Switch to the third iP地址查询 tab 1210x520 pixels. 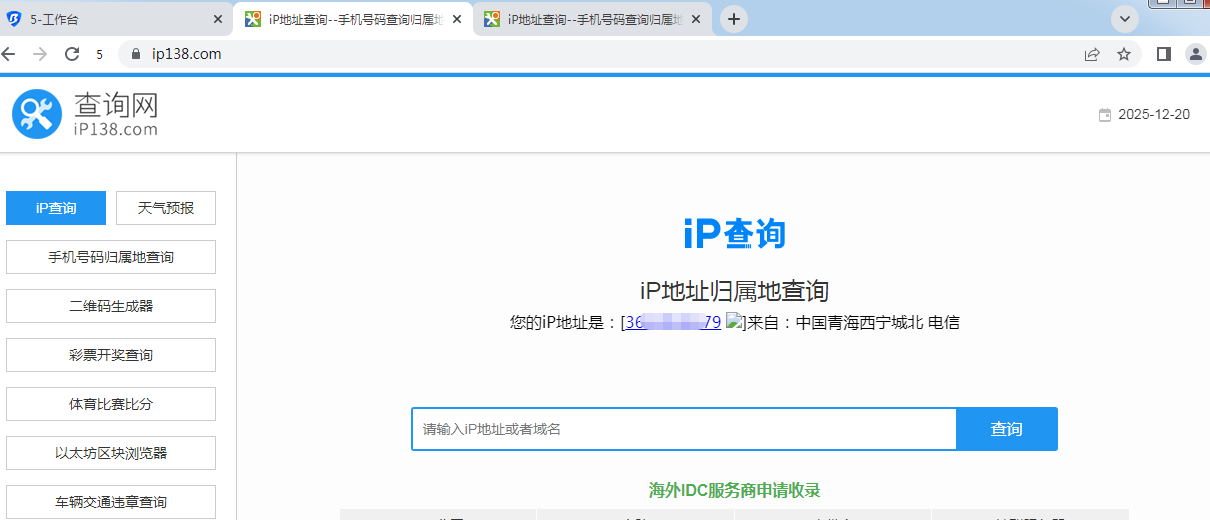tap(592, 19)
